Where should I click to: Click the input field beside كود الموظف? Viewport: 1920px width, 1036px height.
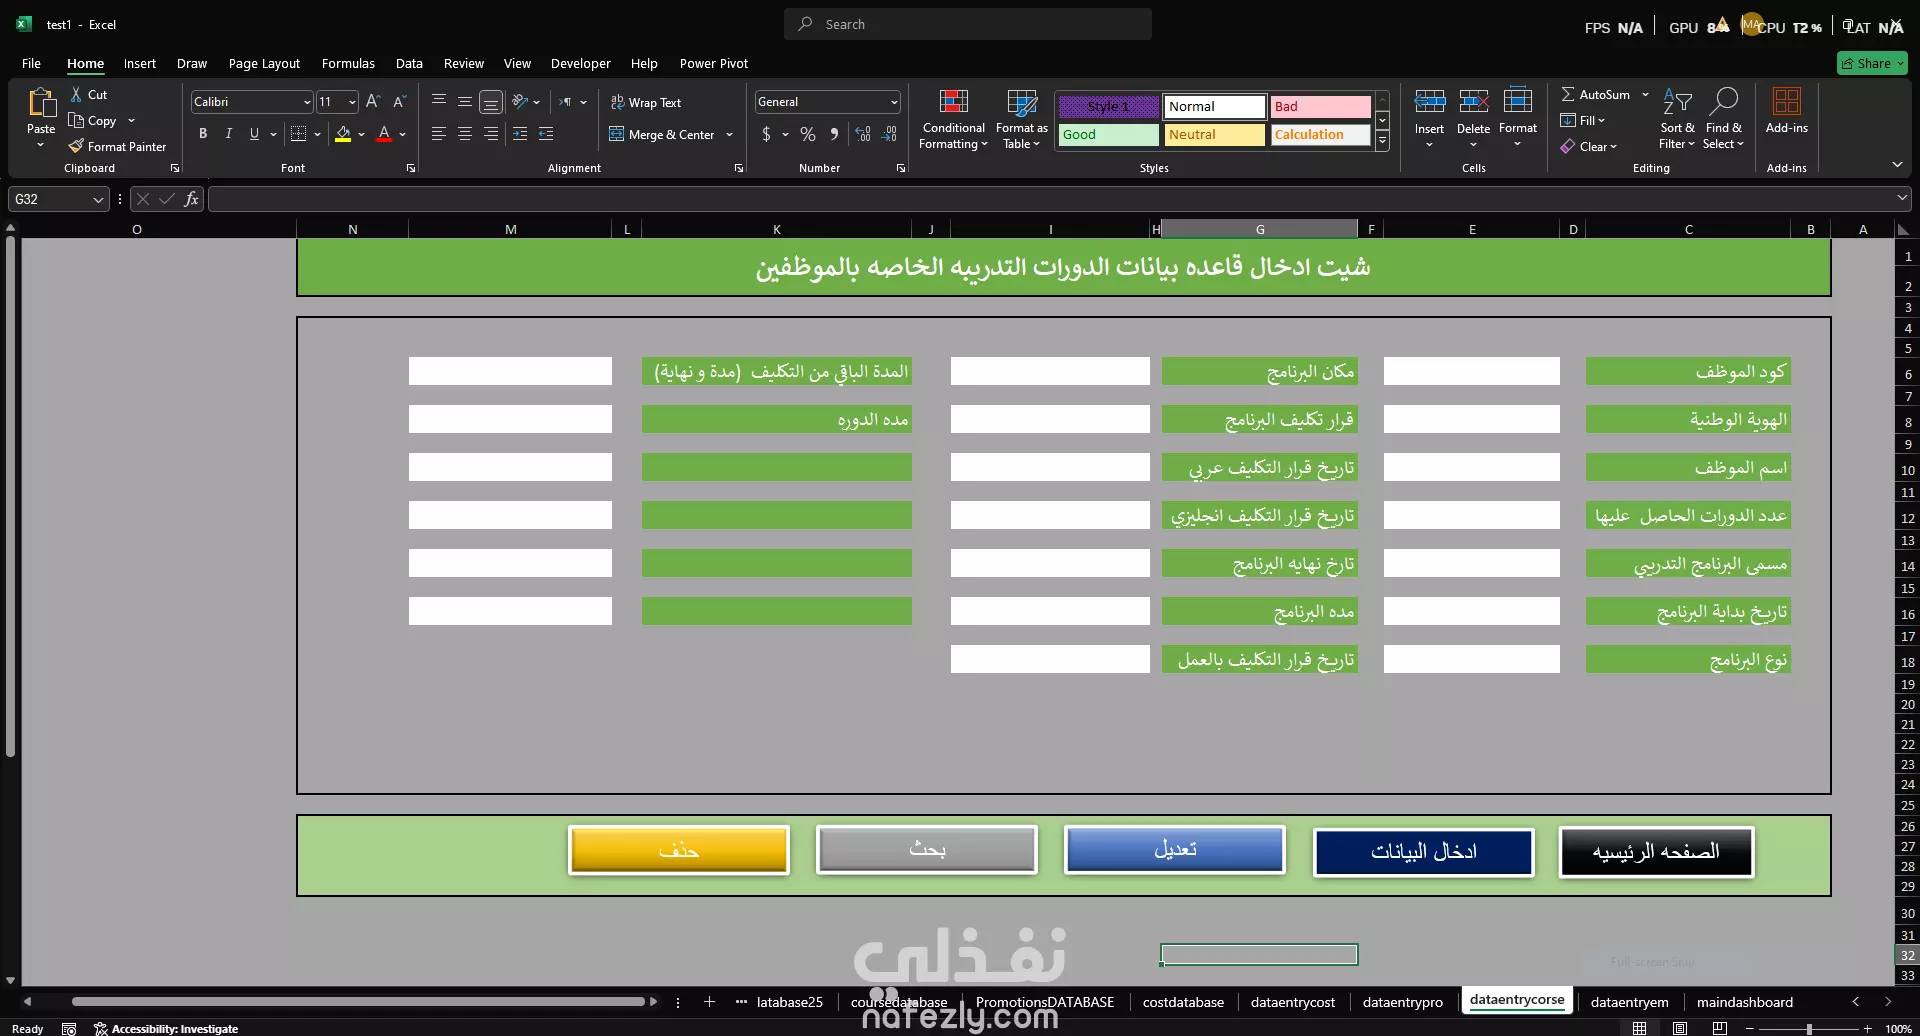[1471, 371]
